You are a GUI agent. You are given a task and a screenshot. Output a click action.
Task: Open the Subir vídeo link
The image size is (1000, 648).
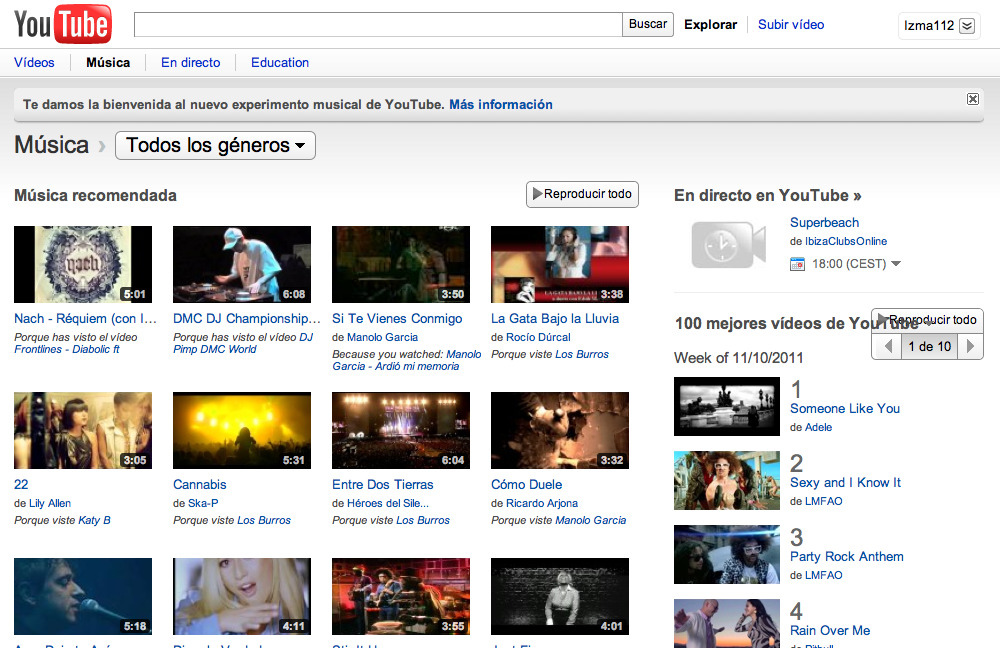(791, 24)
